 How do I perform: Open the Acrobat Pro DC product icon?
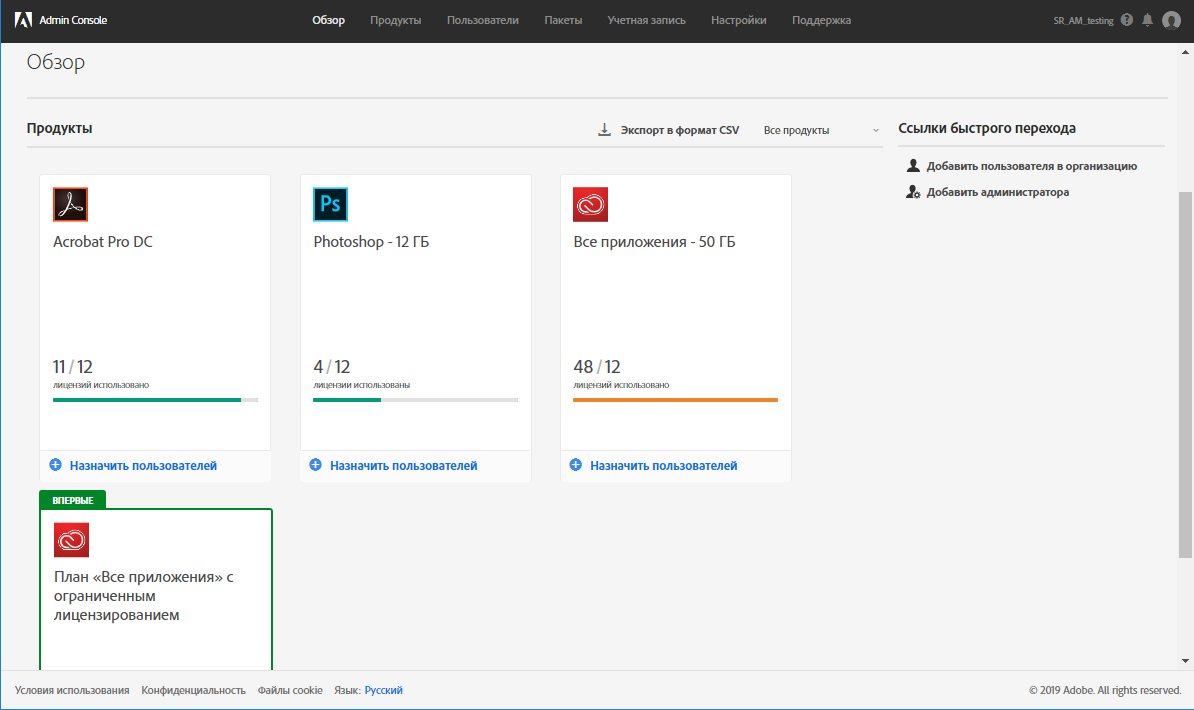[70, 204]
